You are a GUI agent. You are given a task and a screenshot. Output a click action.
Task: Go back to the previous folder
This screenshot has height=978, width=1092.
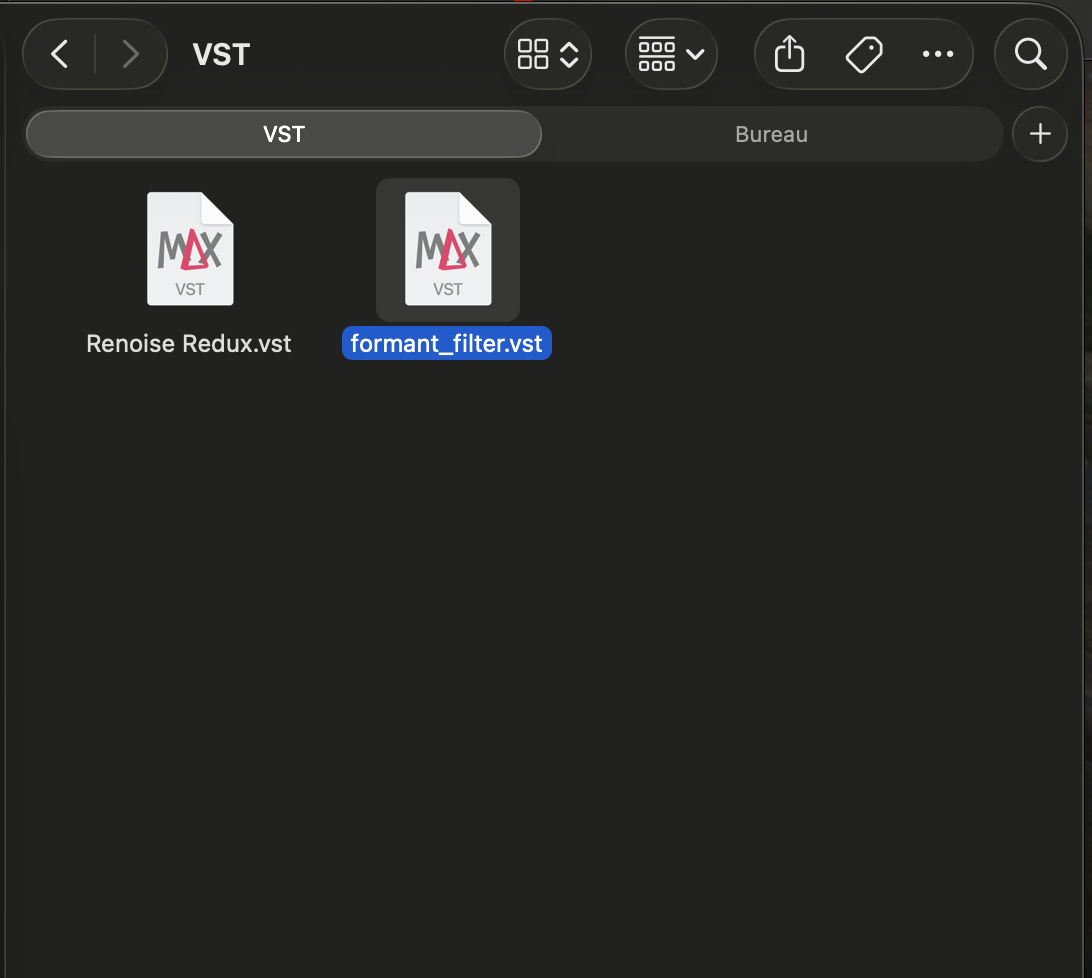coord(60,54)
